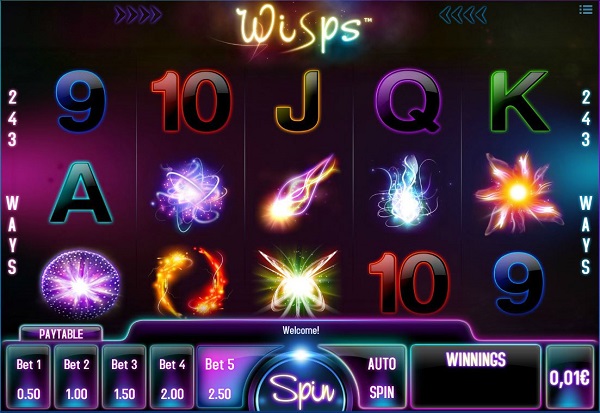600x413 pixels.
Task: Open the PAYTABLE tab
Action: click(x=61, y=334)
